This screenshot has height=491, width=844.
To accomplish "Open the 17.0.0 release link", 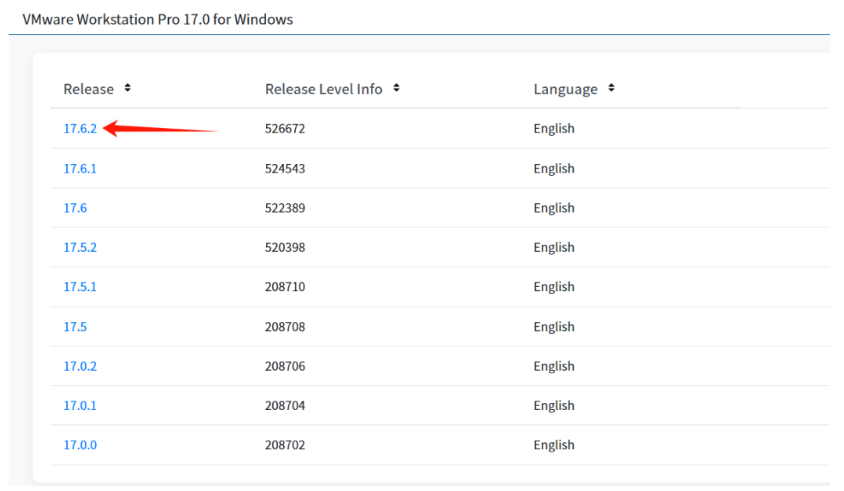I will tap(80, 445).
